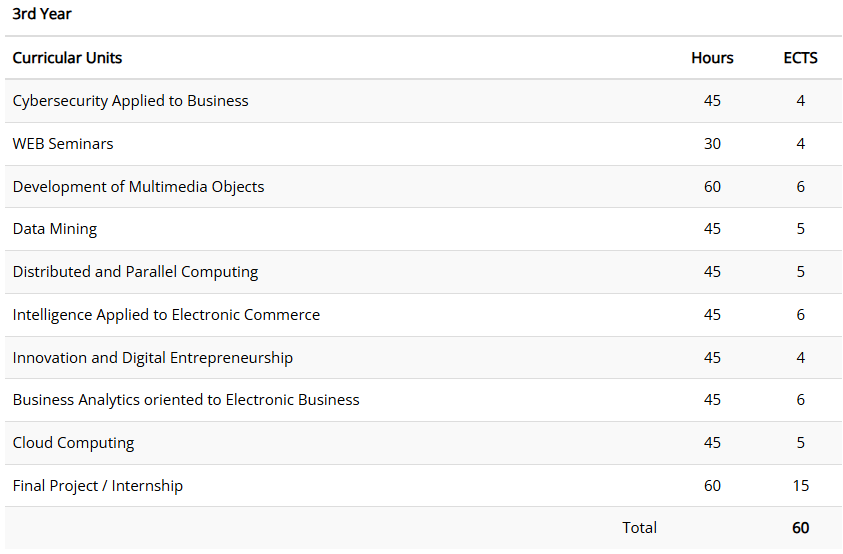Open Development of Multimedia Objects unit
Viewport: 843px width, 554px height.
pos(138,187)
